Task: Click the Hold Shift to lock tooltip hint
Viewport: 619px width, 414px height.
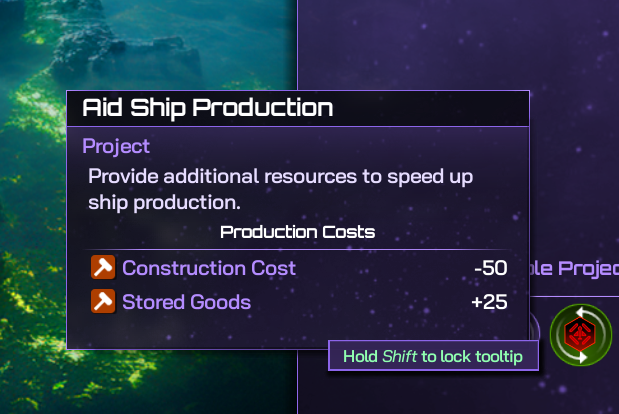Action: [x=433, y=356]
